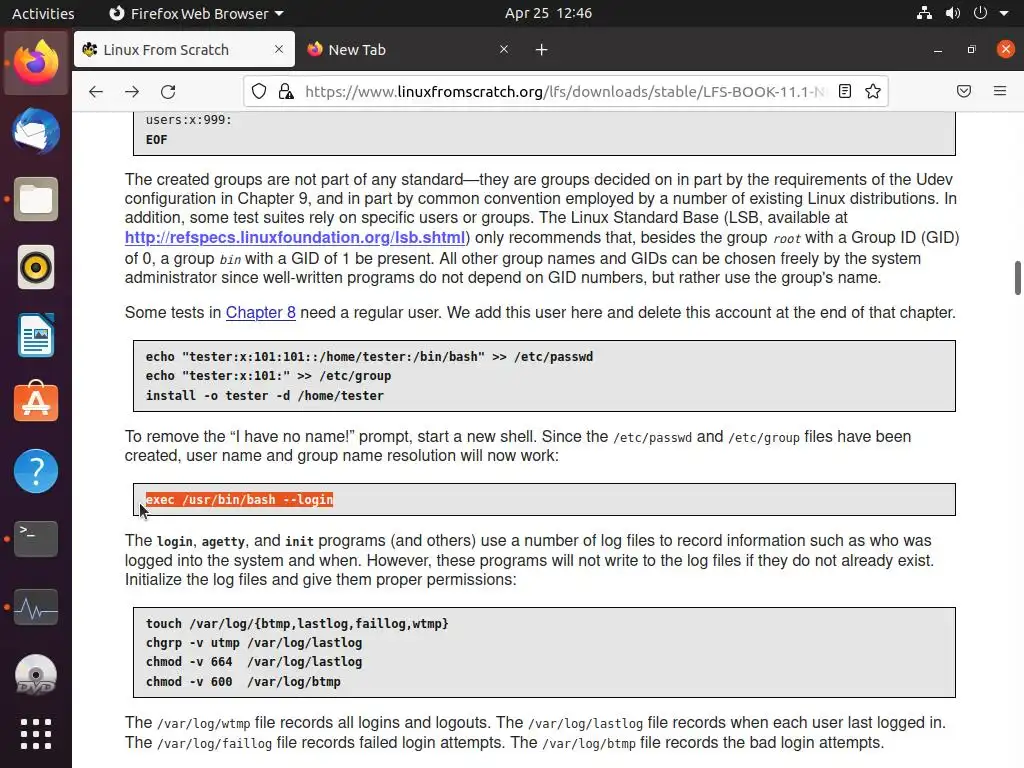Viewport: 1024px width, 768px height.
Task: Close the Linux From Scratch tab
Action: [279, 49]
